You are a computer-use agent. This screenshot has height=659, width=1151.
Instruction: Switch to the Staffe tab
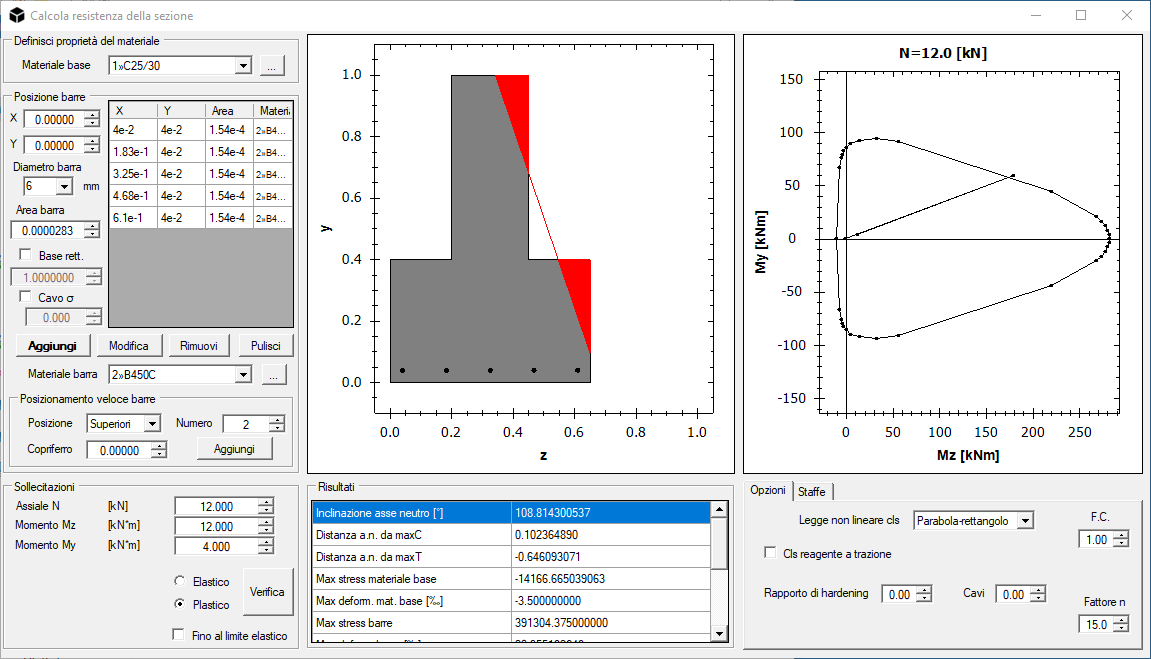812,492
